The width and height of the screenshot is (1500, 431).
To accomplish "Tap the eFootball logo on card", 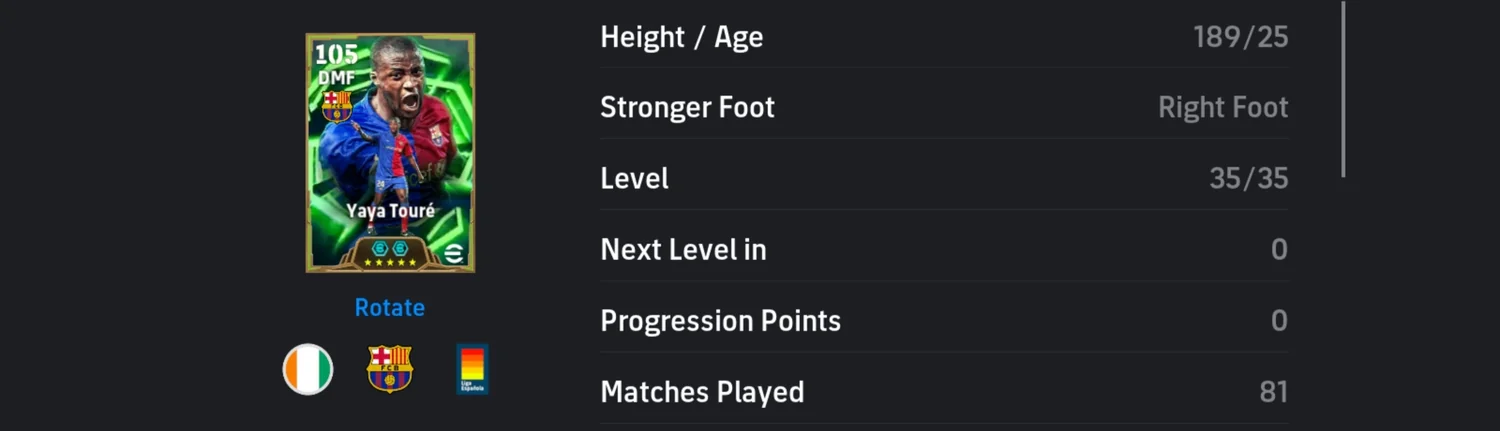I will [453, 254].
